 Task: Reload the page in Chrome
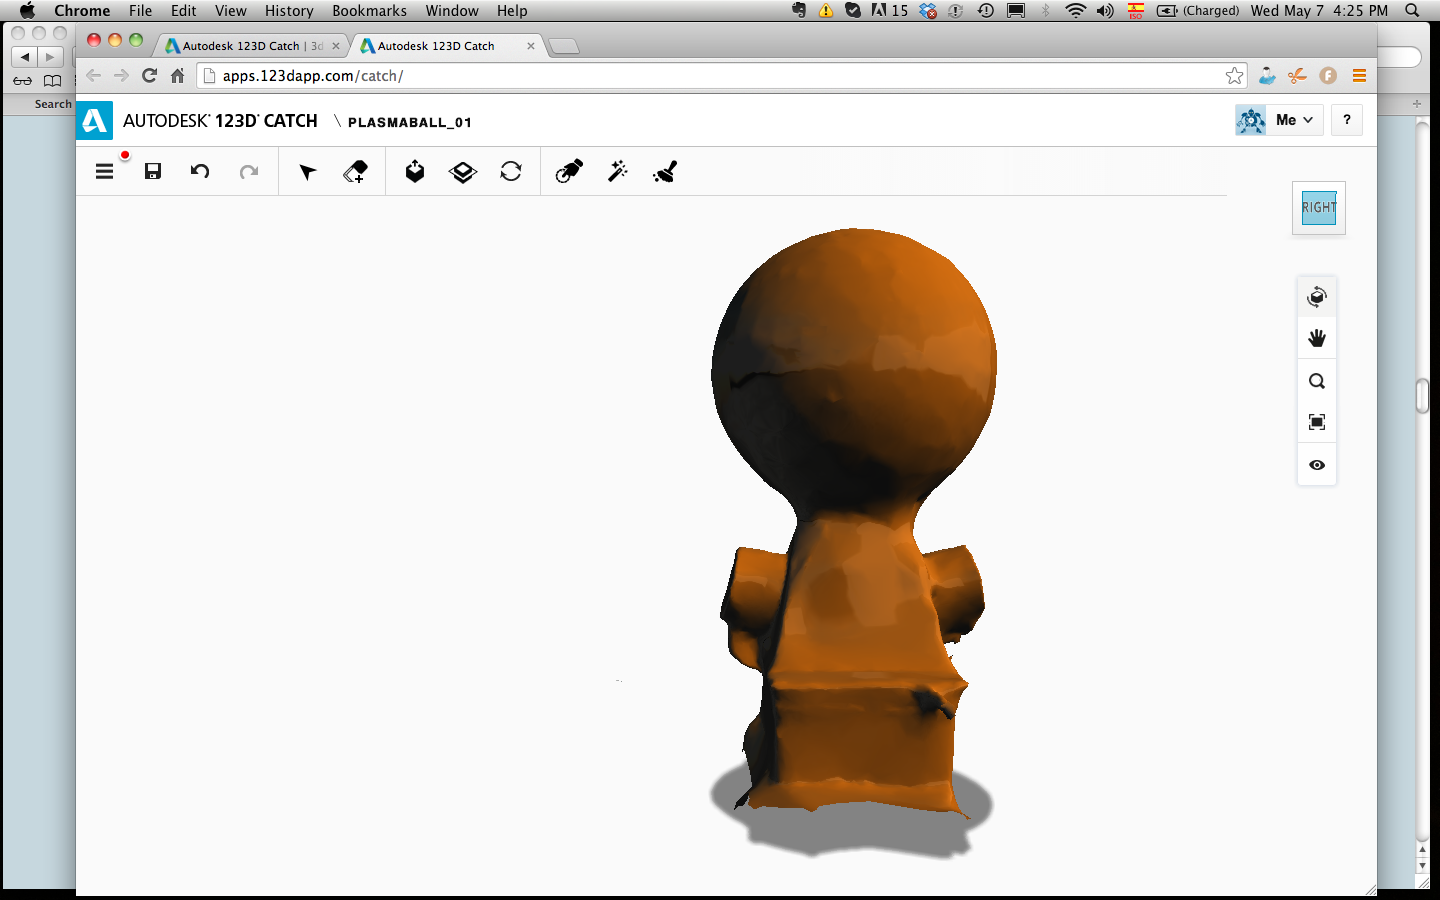[x=150, y=76]
